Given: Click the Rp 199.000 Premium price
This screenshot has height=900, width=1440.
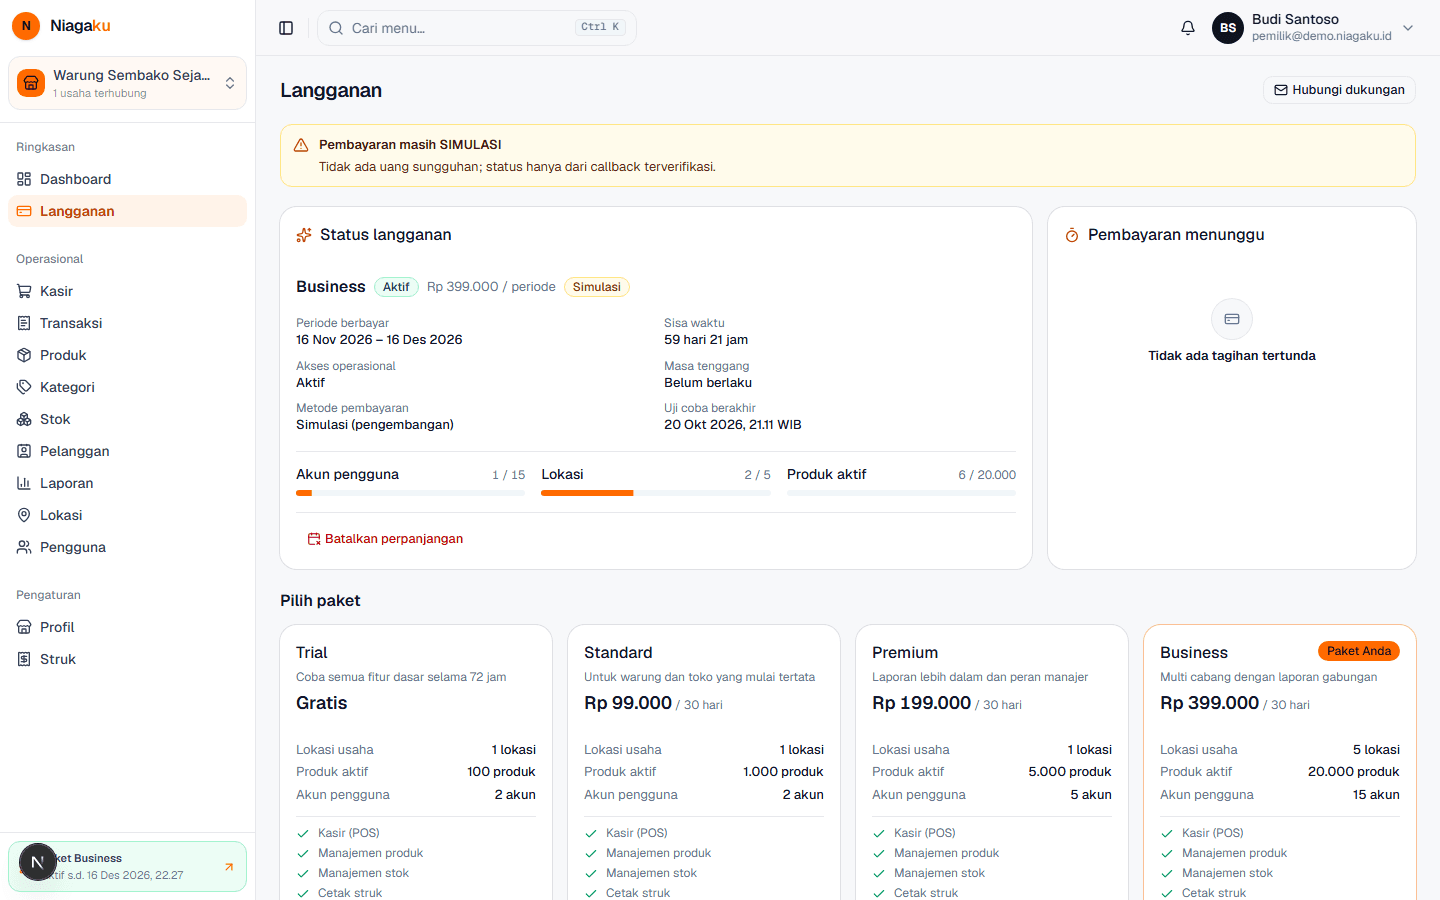Looking at the screenshot, I should pos(921,703).
